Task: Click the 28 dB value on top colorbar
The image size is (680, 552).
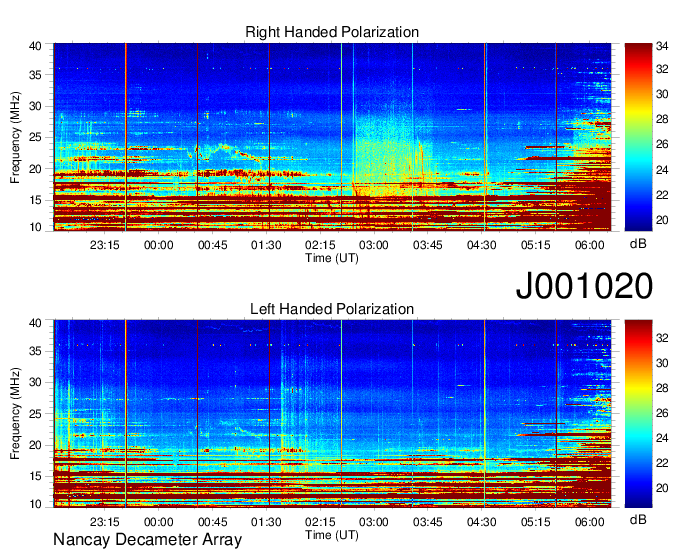Action: pos(662,119)
